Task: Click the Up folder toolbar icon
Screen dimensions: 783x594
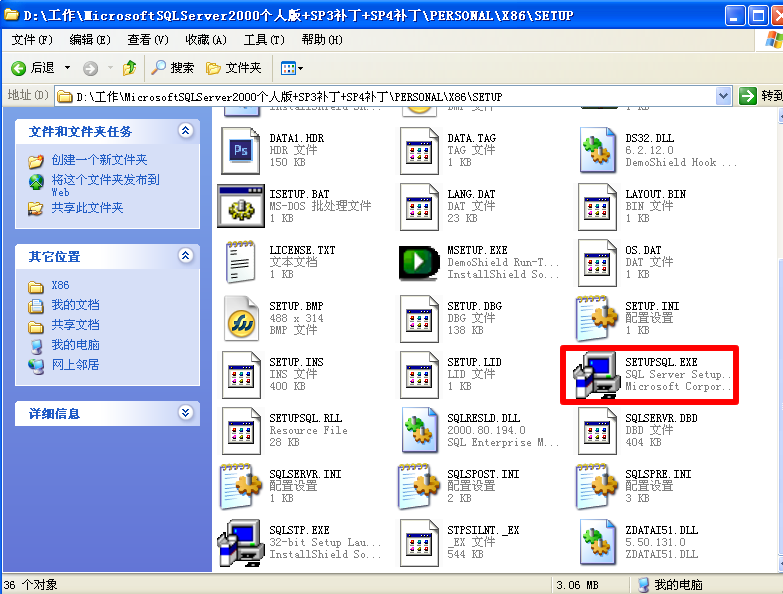Action: click(129, 68)
